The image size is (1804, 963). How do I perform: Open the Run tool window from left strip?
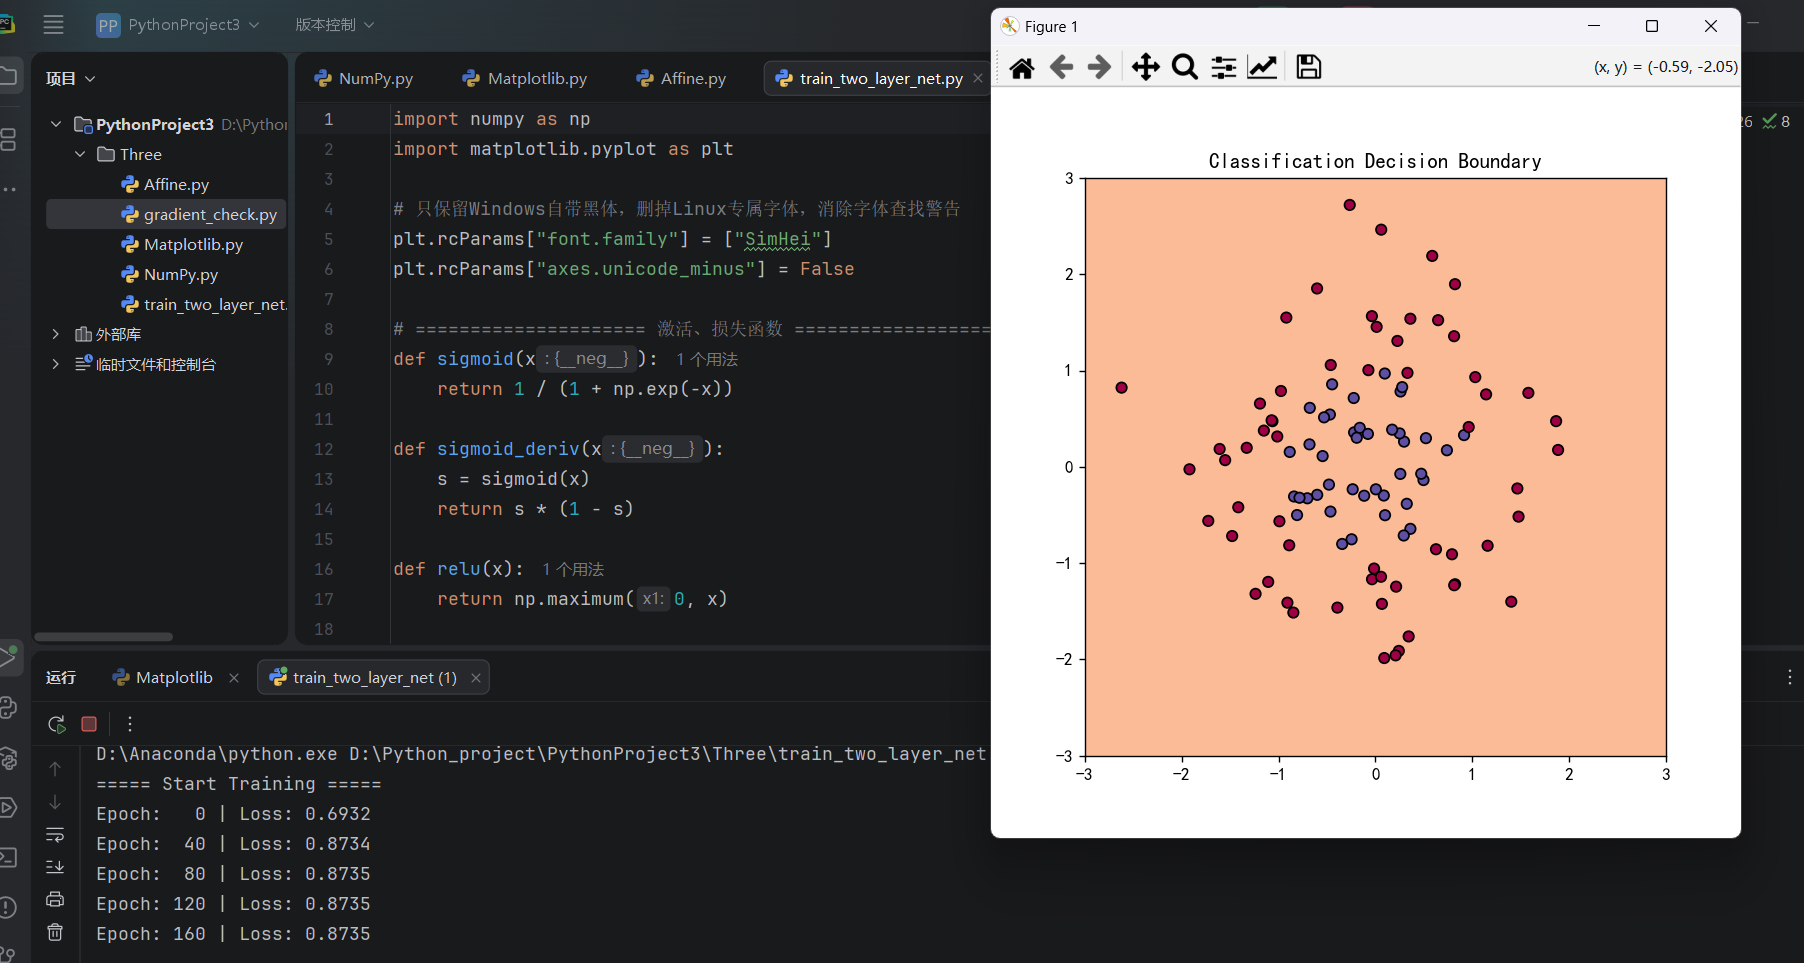click(9, 657)
